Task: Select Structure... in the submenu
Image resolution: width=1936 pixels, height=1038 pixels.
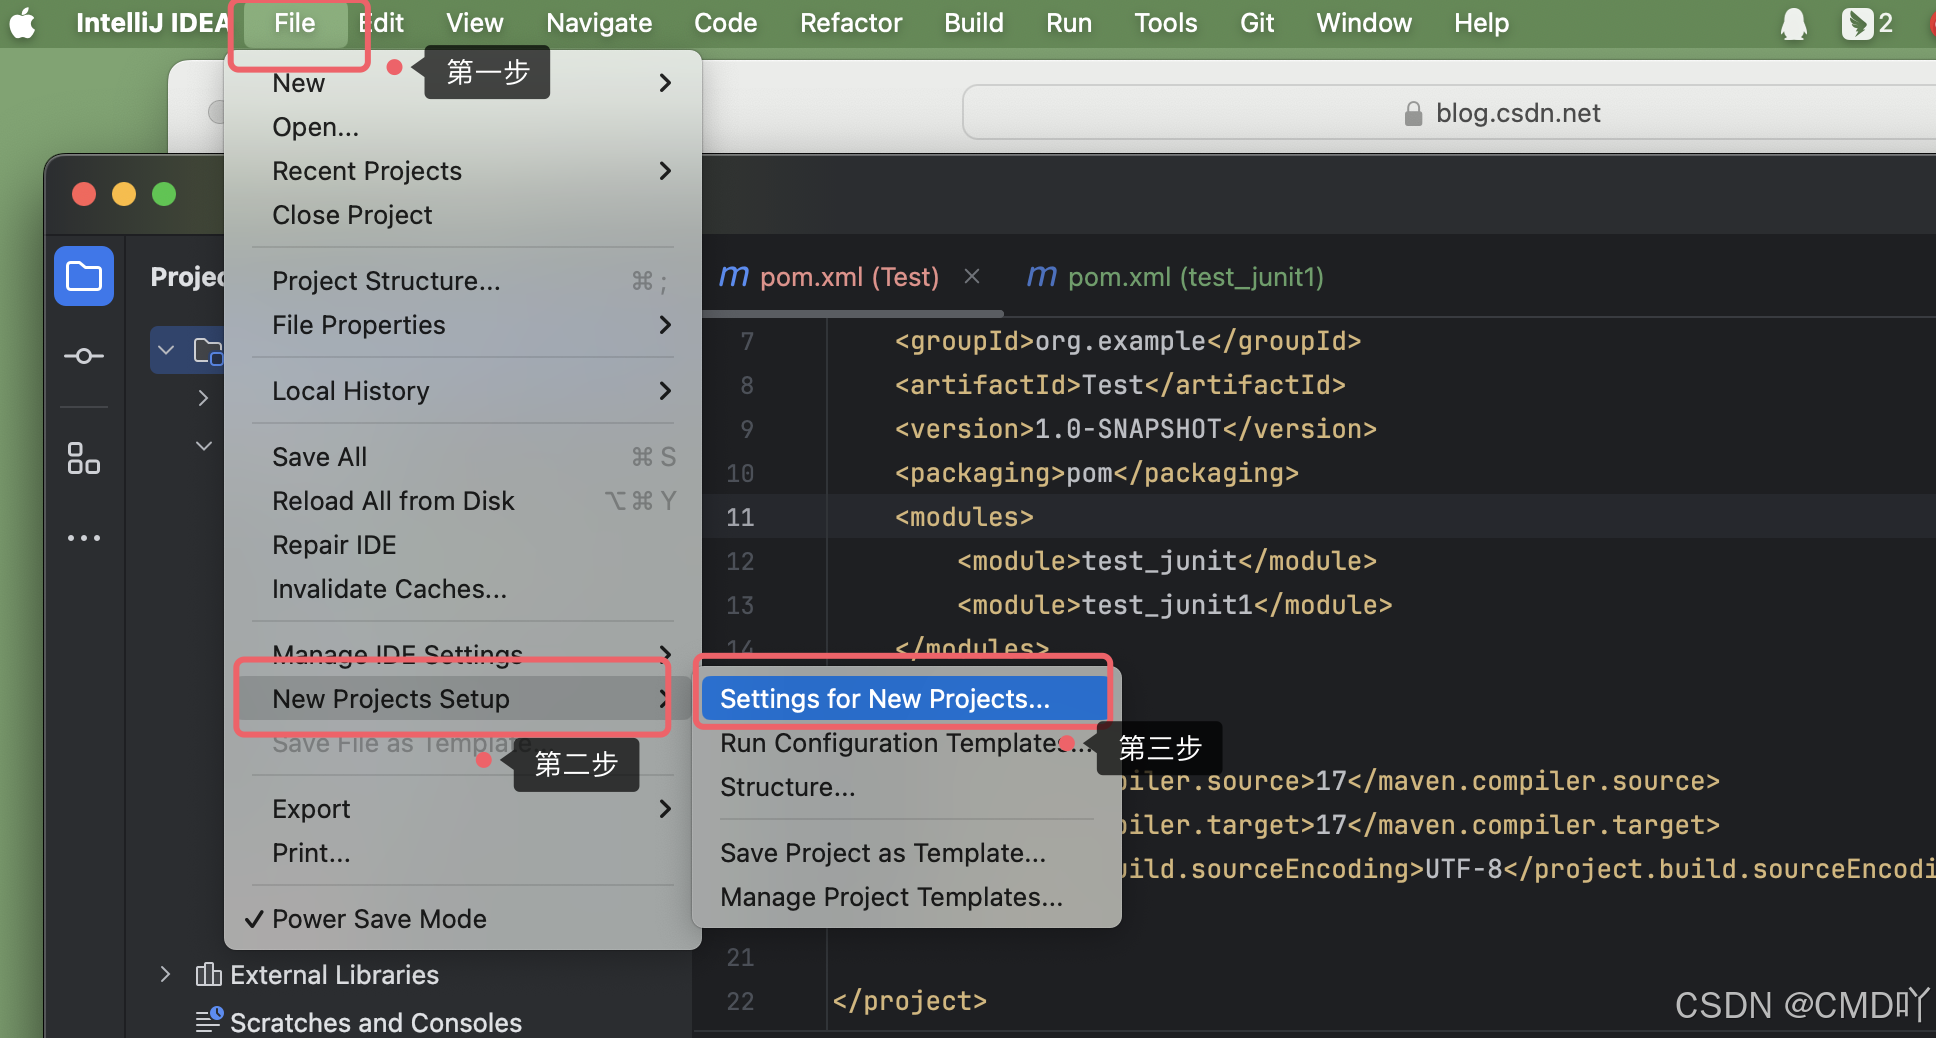Action: tap(906, 787)
